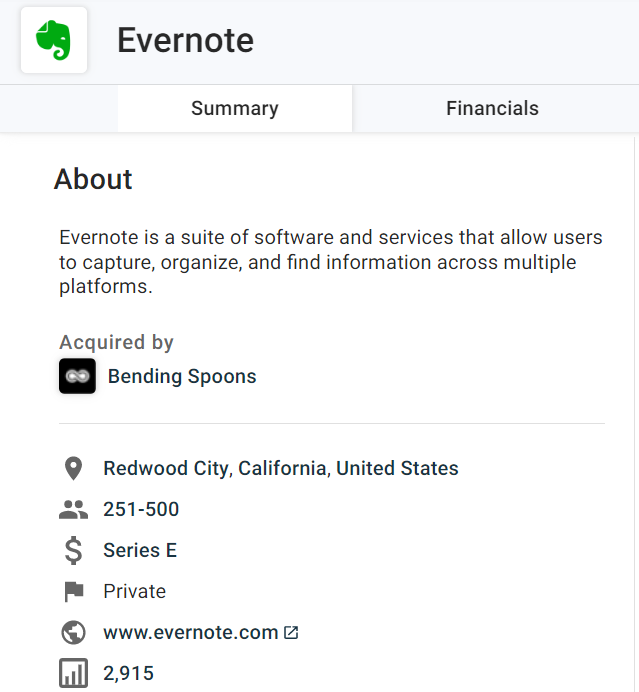Click the 2,915 rank number
The image size is (639, 692).
[129, 673]
